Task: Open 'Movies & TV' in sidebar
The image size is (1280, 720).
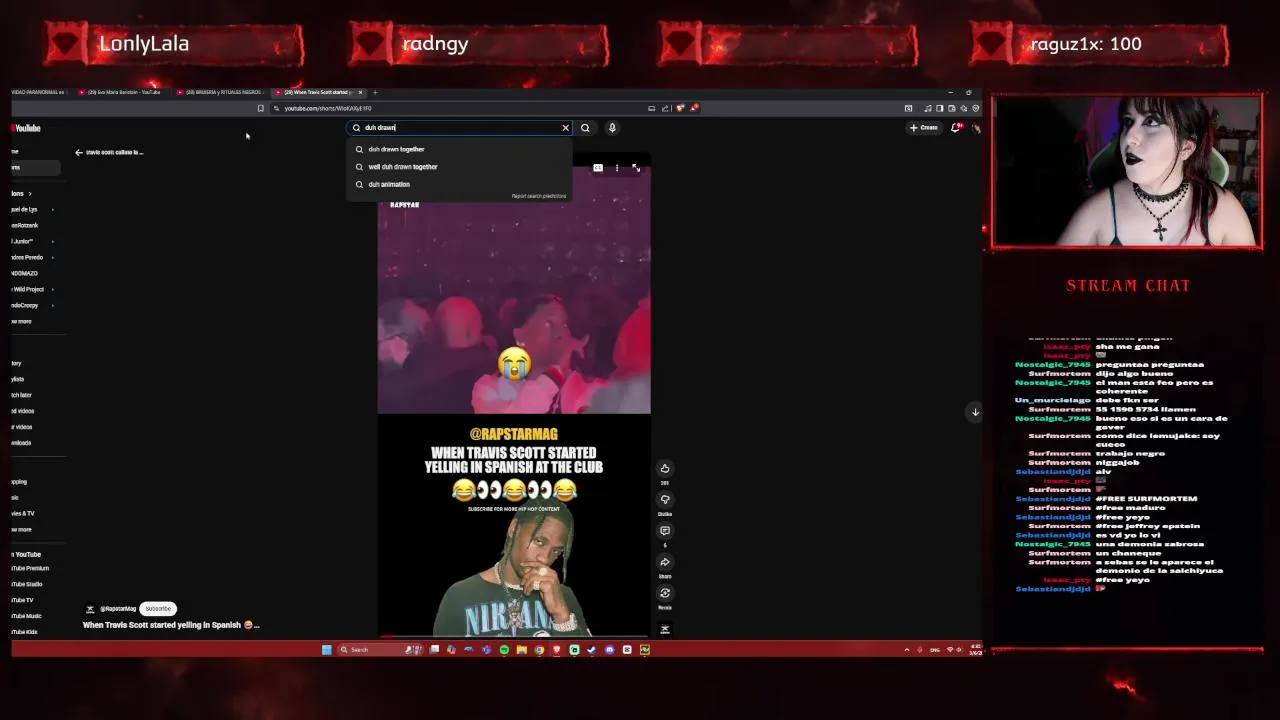Action: point(23,513)
